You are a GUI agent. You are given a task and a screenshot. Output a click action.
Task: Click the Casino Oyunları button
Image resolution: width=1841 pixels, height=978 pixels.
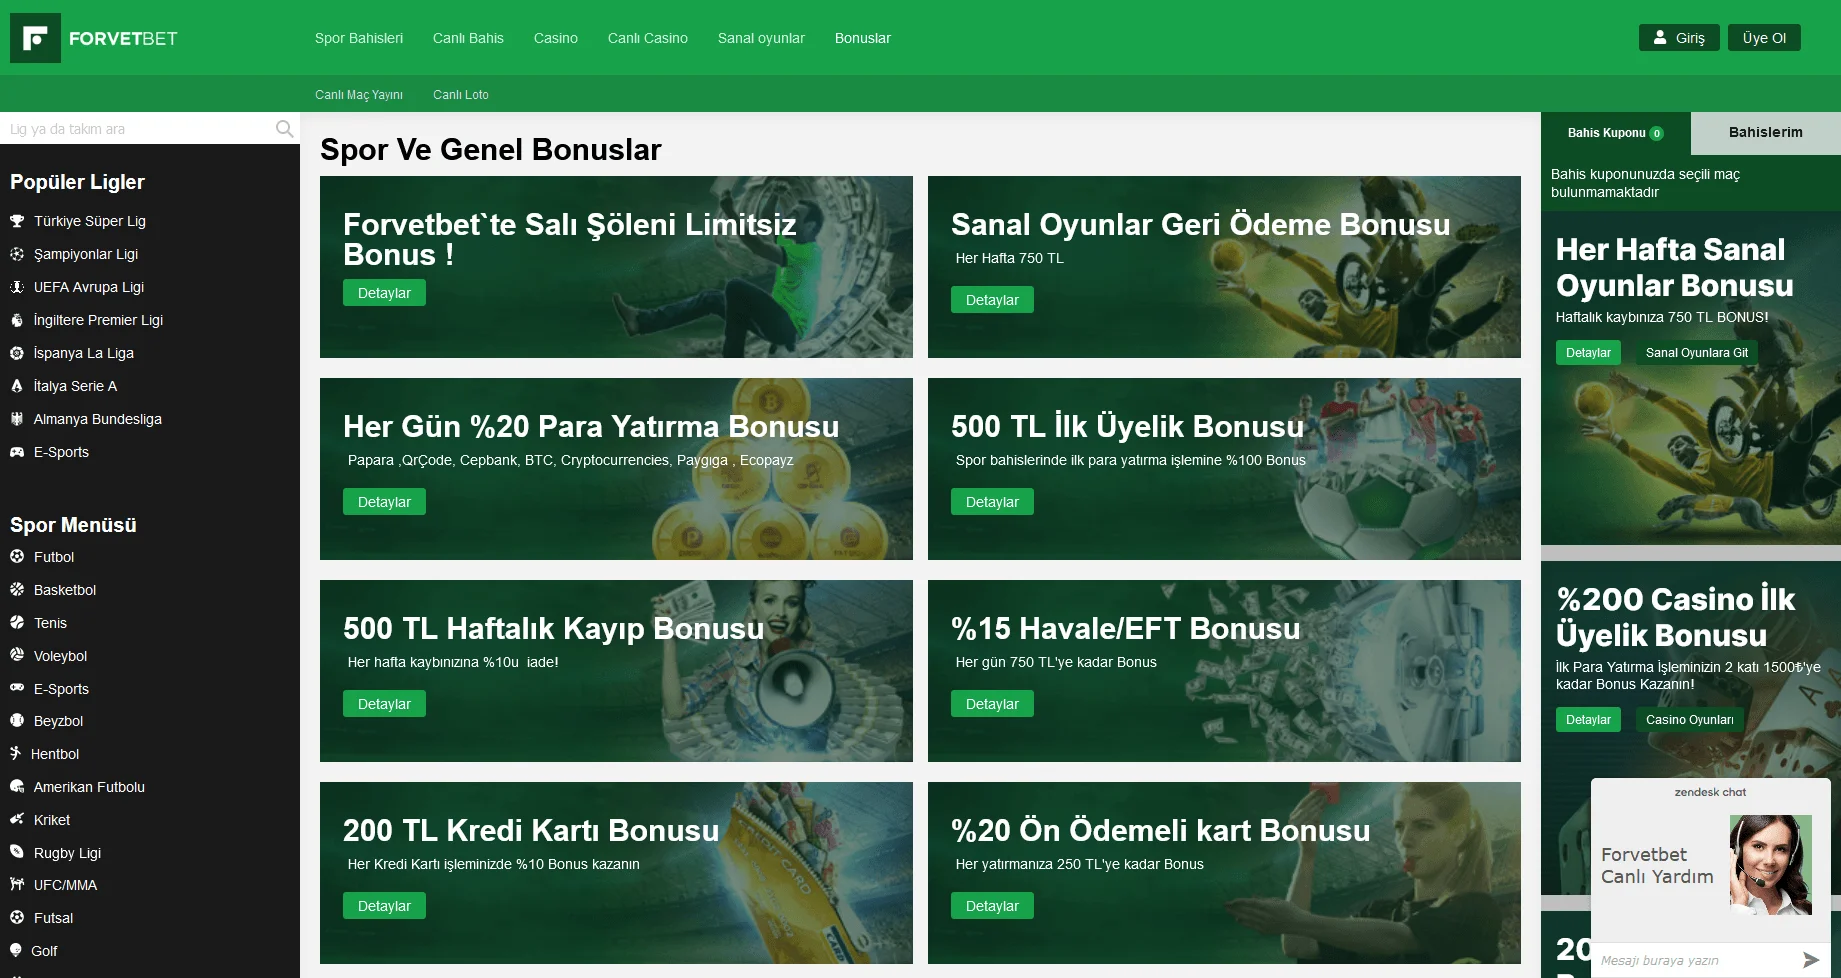pyautogui.click(x=1690, y=720)
